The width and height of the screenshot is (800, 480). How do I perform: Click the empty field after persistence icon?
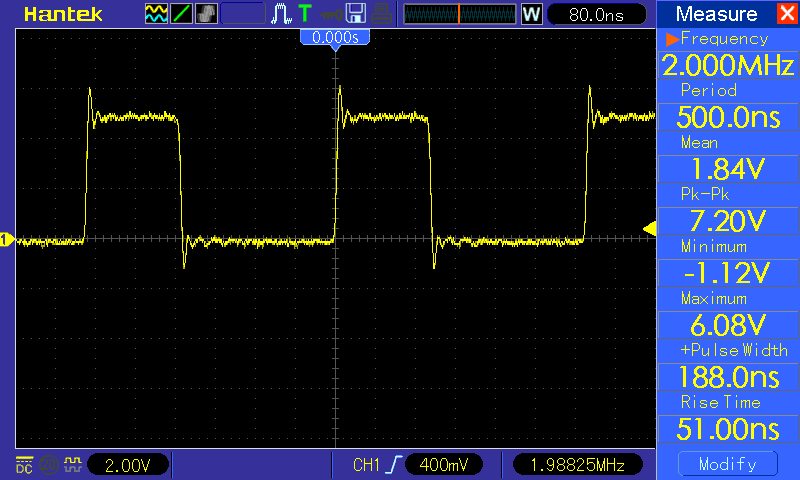(243, 14)
